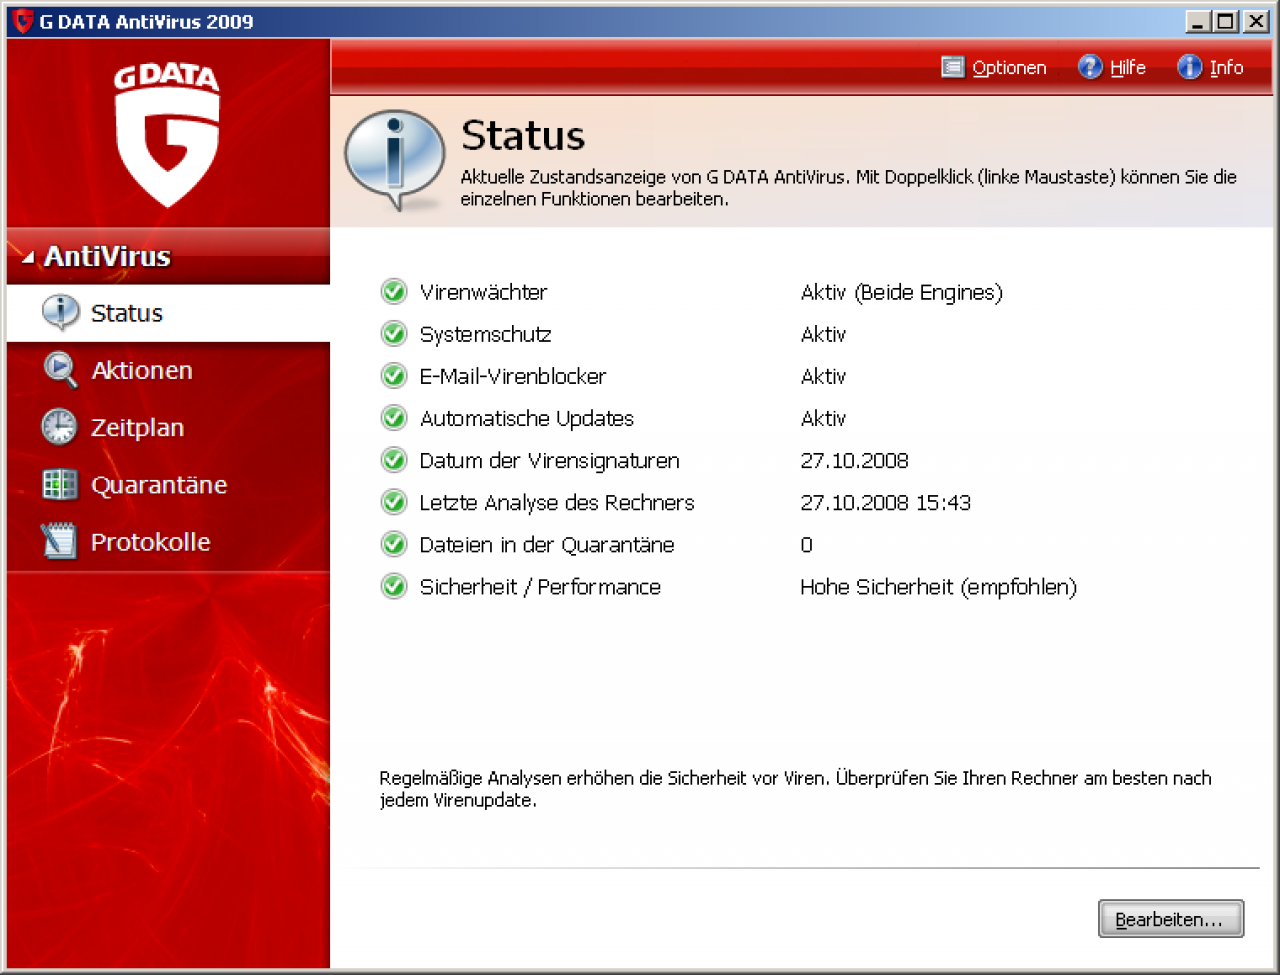Select the Dateien in der Quarantäne label

click(547, 544)
